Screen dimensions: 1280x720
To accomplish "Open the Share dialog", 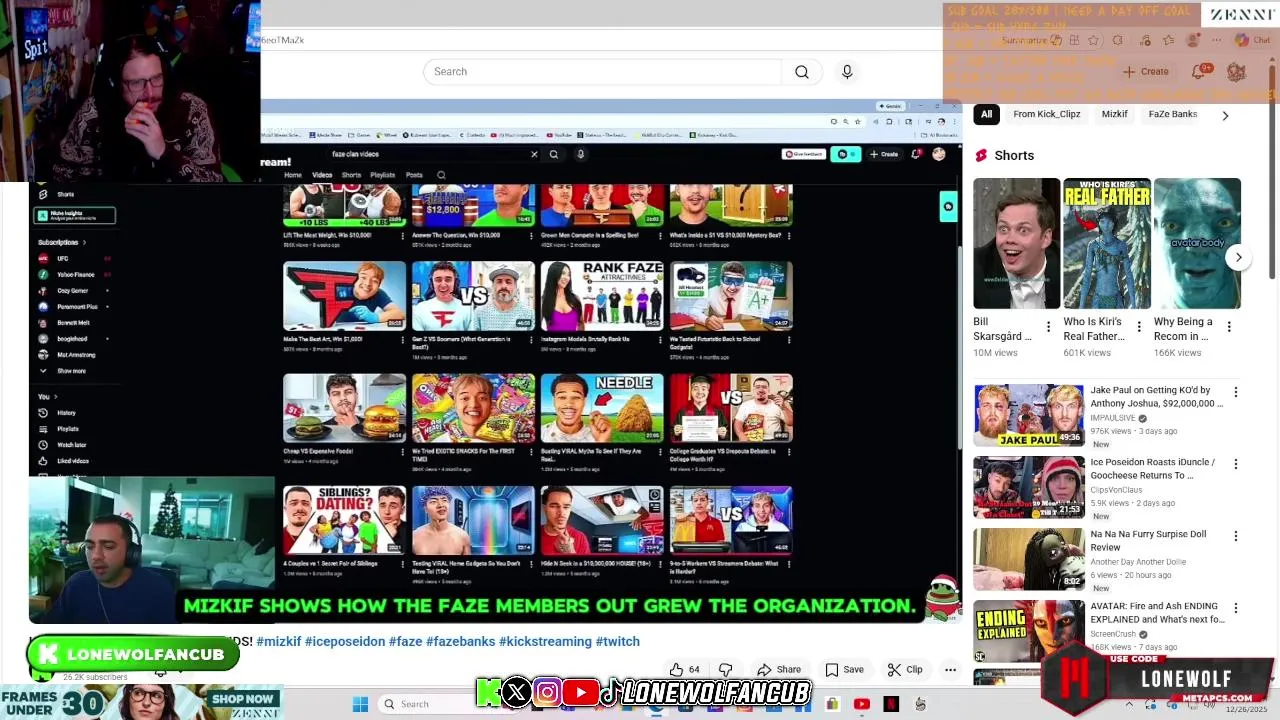I will coord(779,669).
